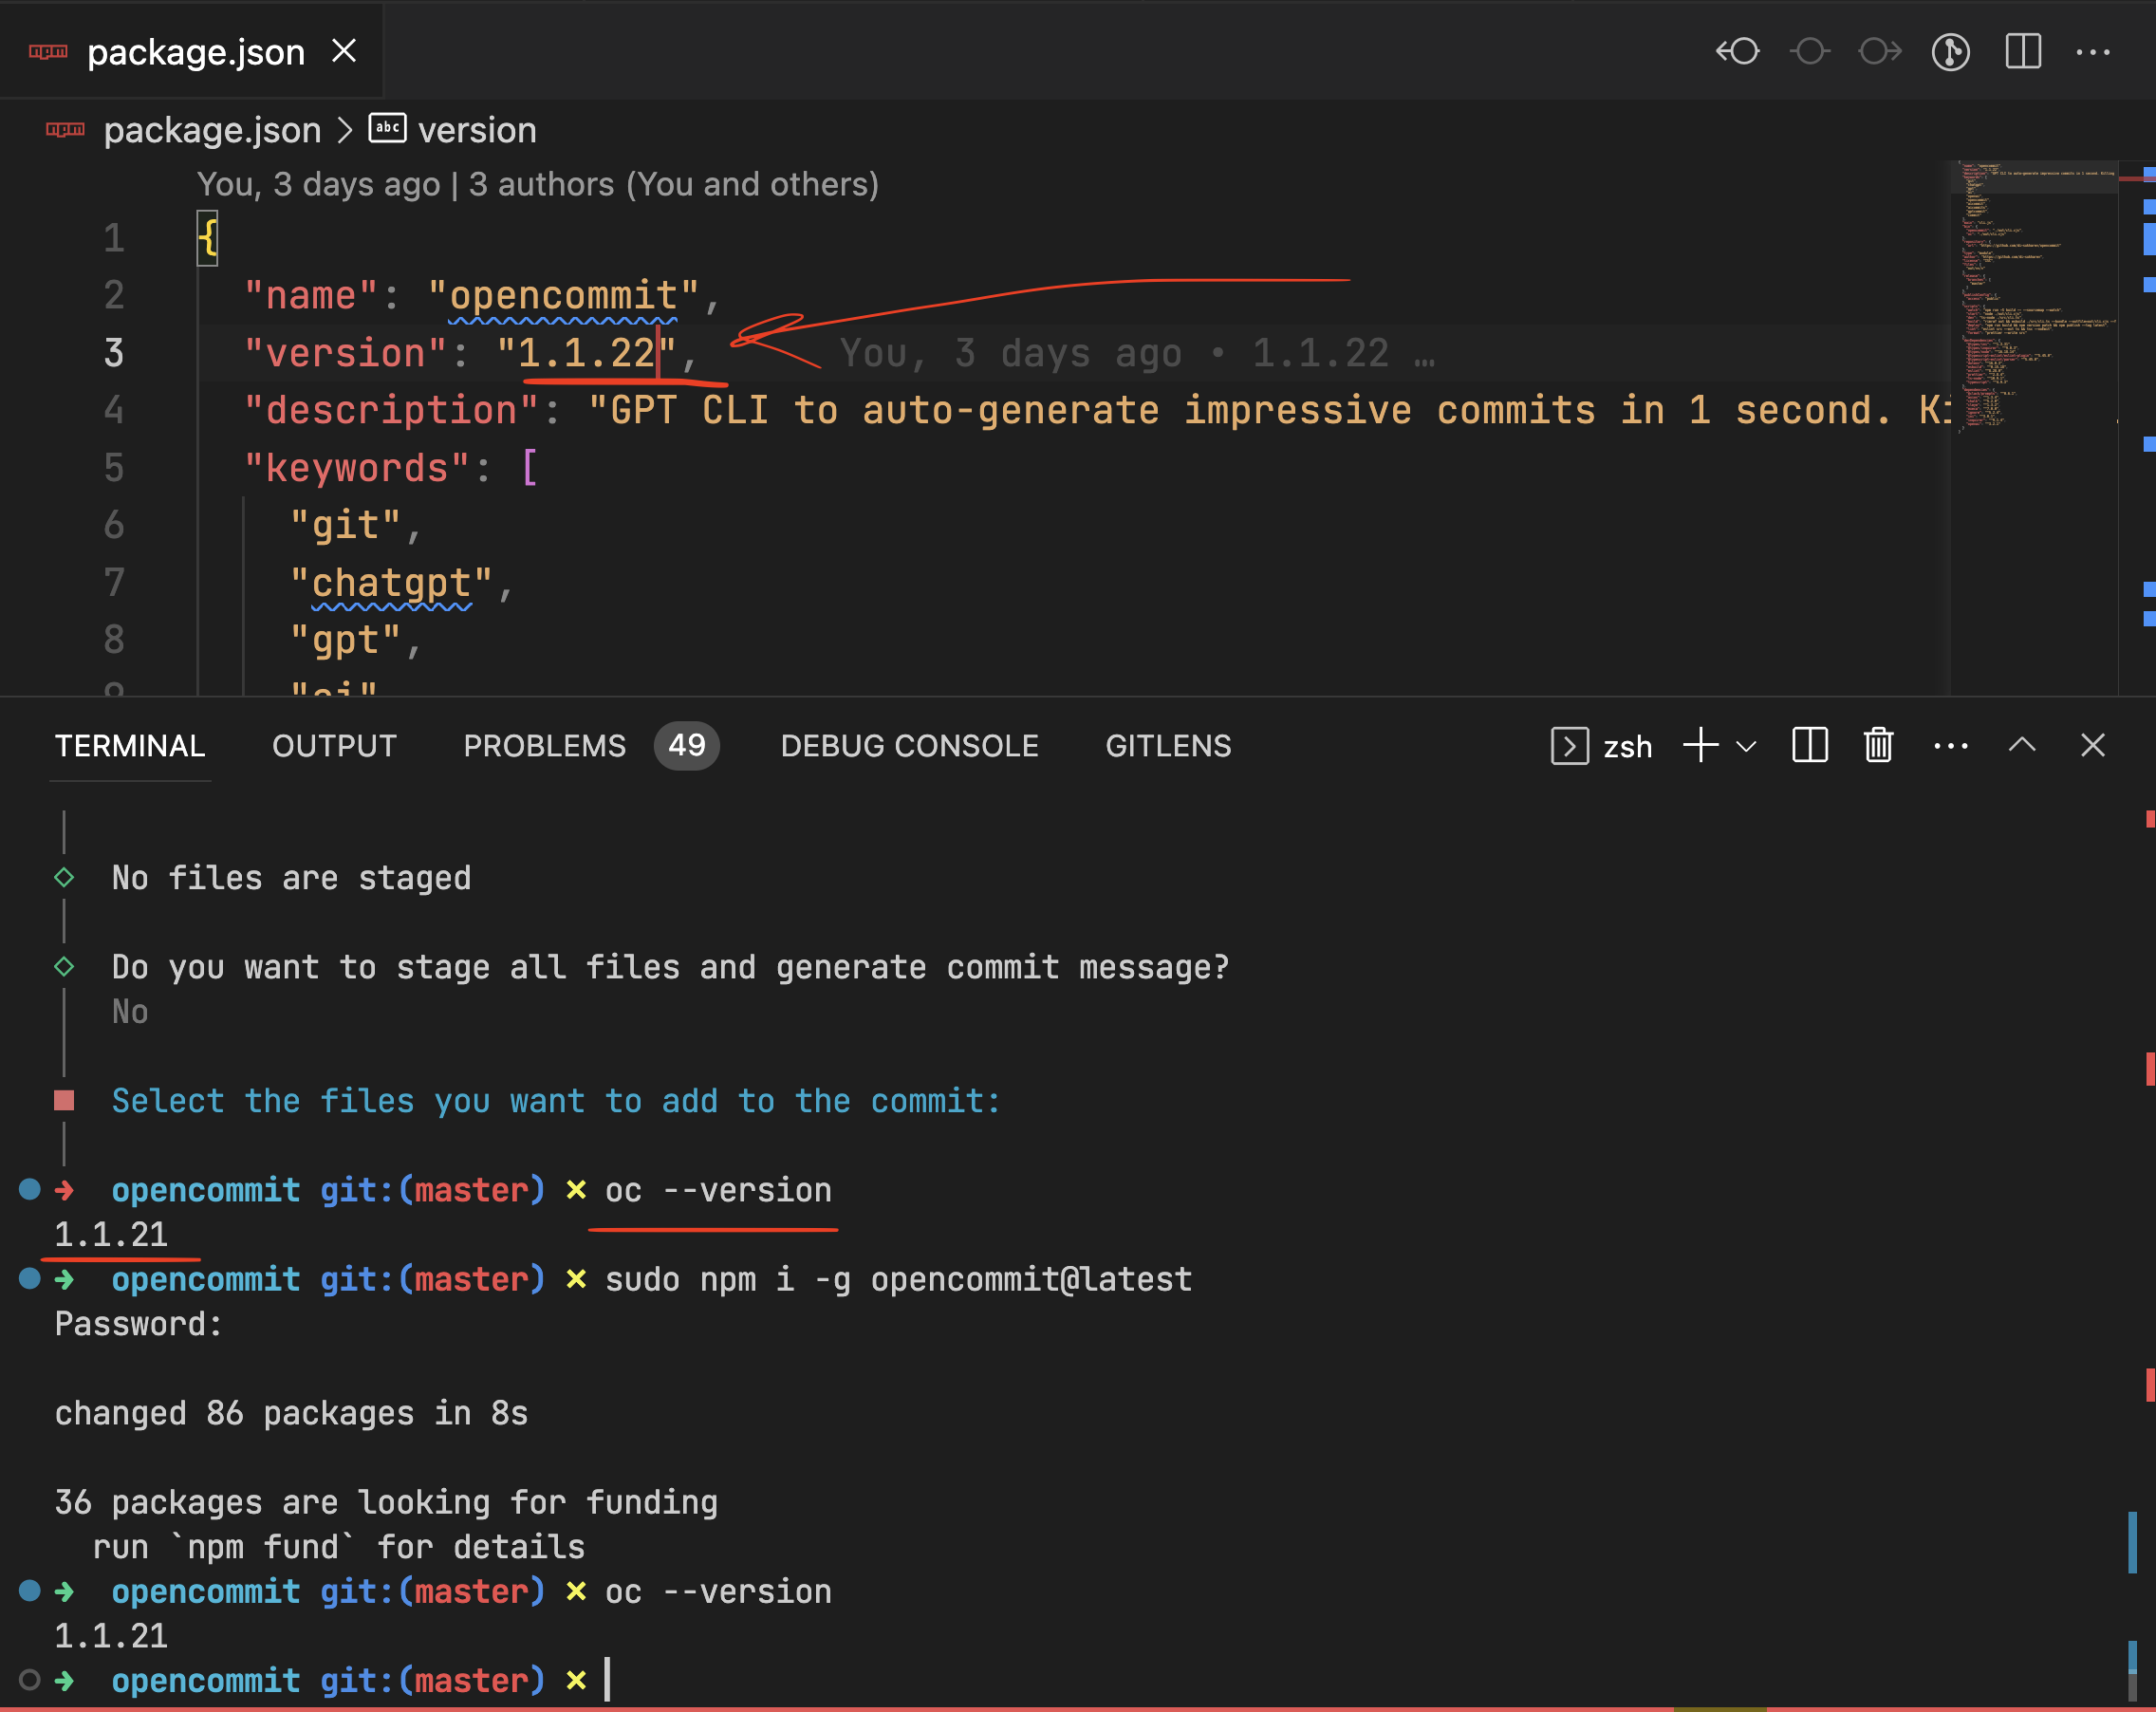Switch to the DEBUG CONSOLE tab
The width and height of the screenshot is (2156, 1712).
point(909,746)
